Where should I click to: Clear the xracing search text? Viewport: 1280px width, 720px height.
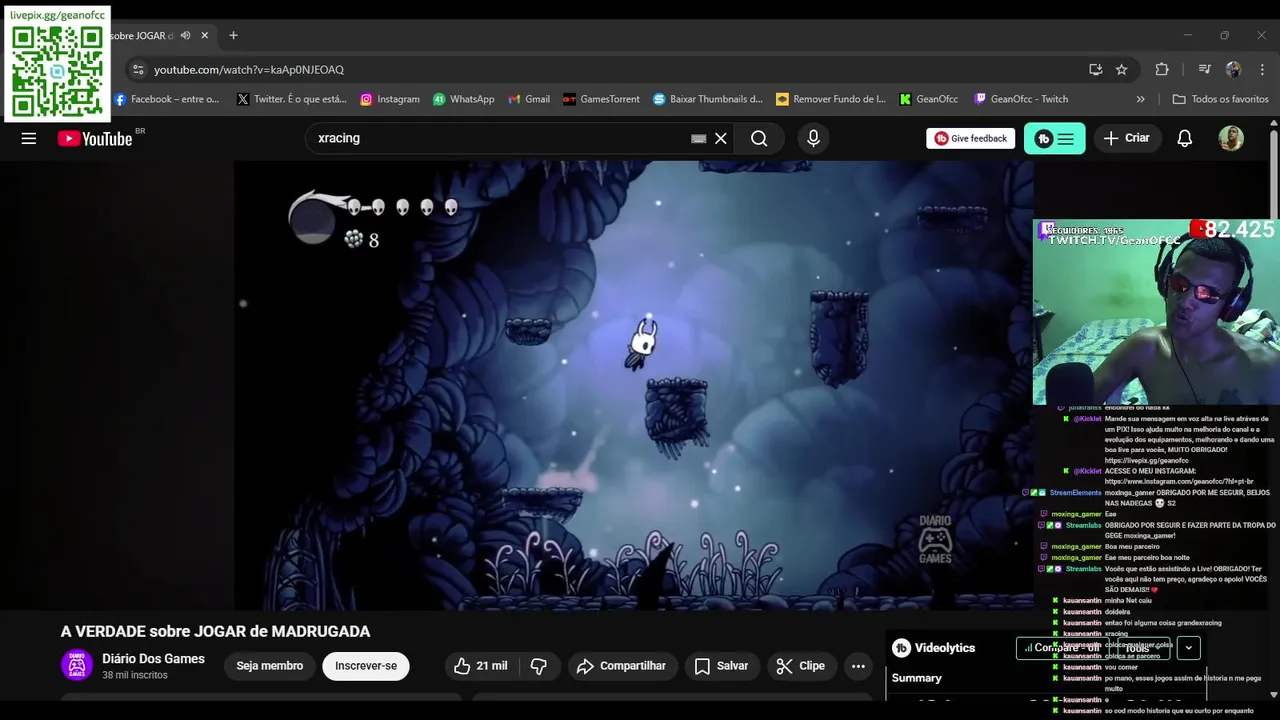(720, 139)
